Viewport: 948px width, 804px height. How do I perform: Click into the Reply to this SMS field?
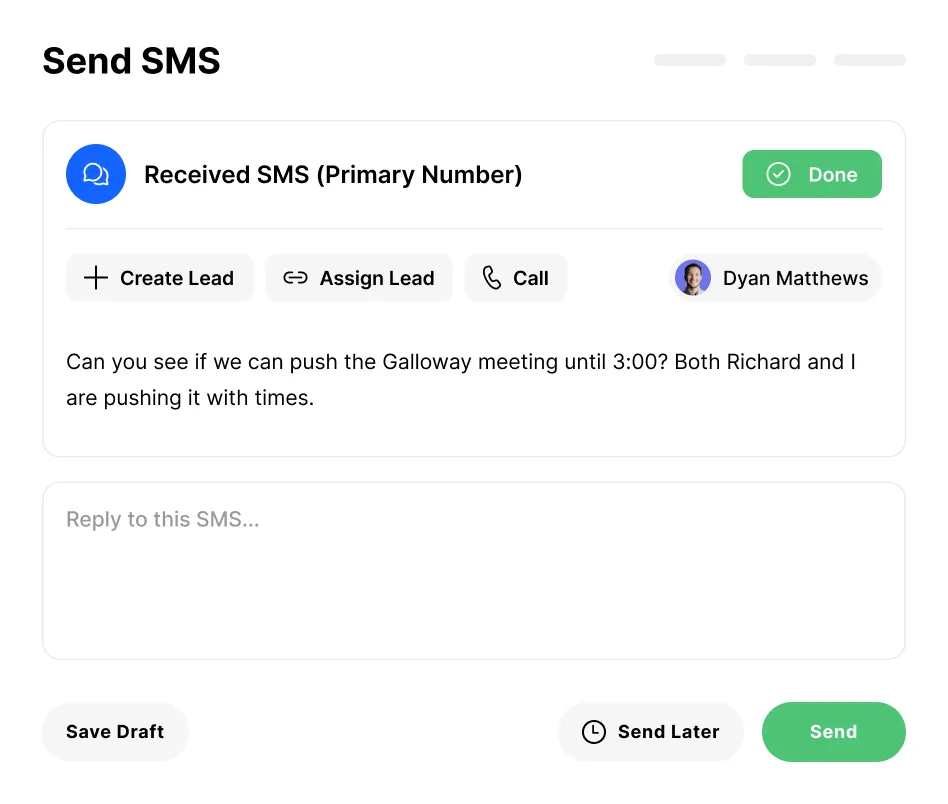click(473, 570)
